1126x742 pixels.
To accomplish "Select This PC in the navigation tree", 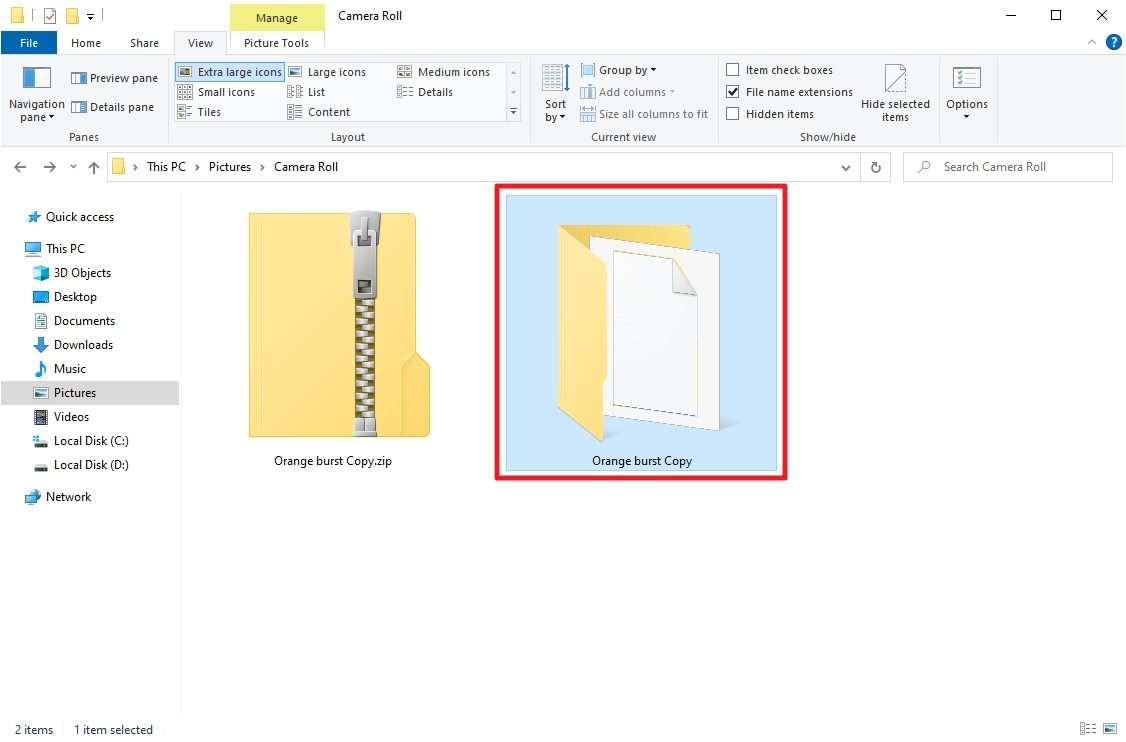I will point(55,249).
